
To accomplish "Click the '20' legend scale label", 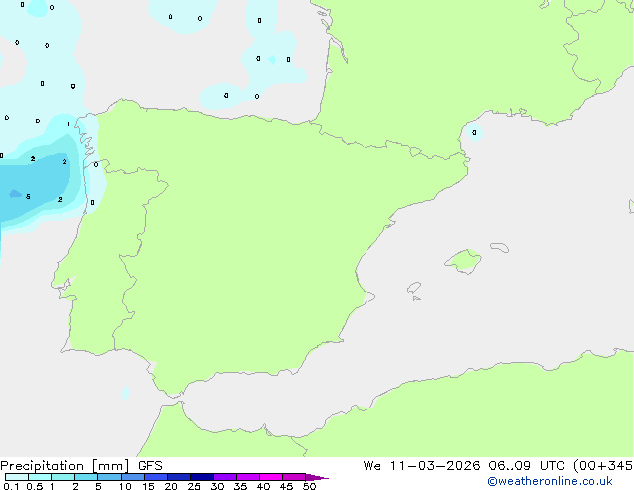I will [171, 486].
